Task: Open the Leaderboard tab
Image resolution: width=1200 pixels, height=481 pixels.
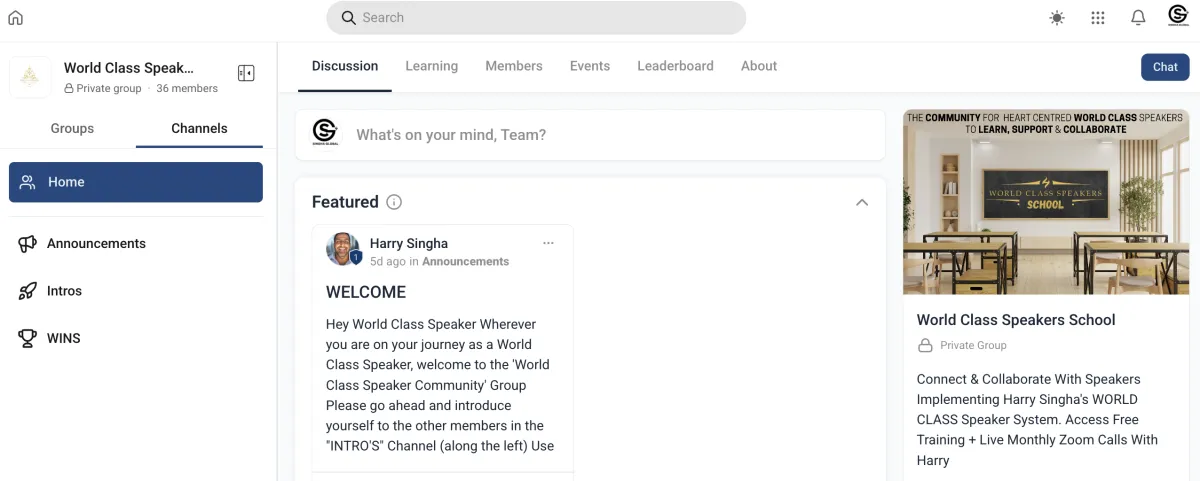Action: 675,66
